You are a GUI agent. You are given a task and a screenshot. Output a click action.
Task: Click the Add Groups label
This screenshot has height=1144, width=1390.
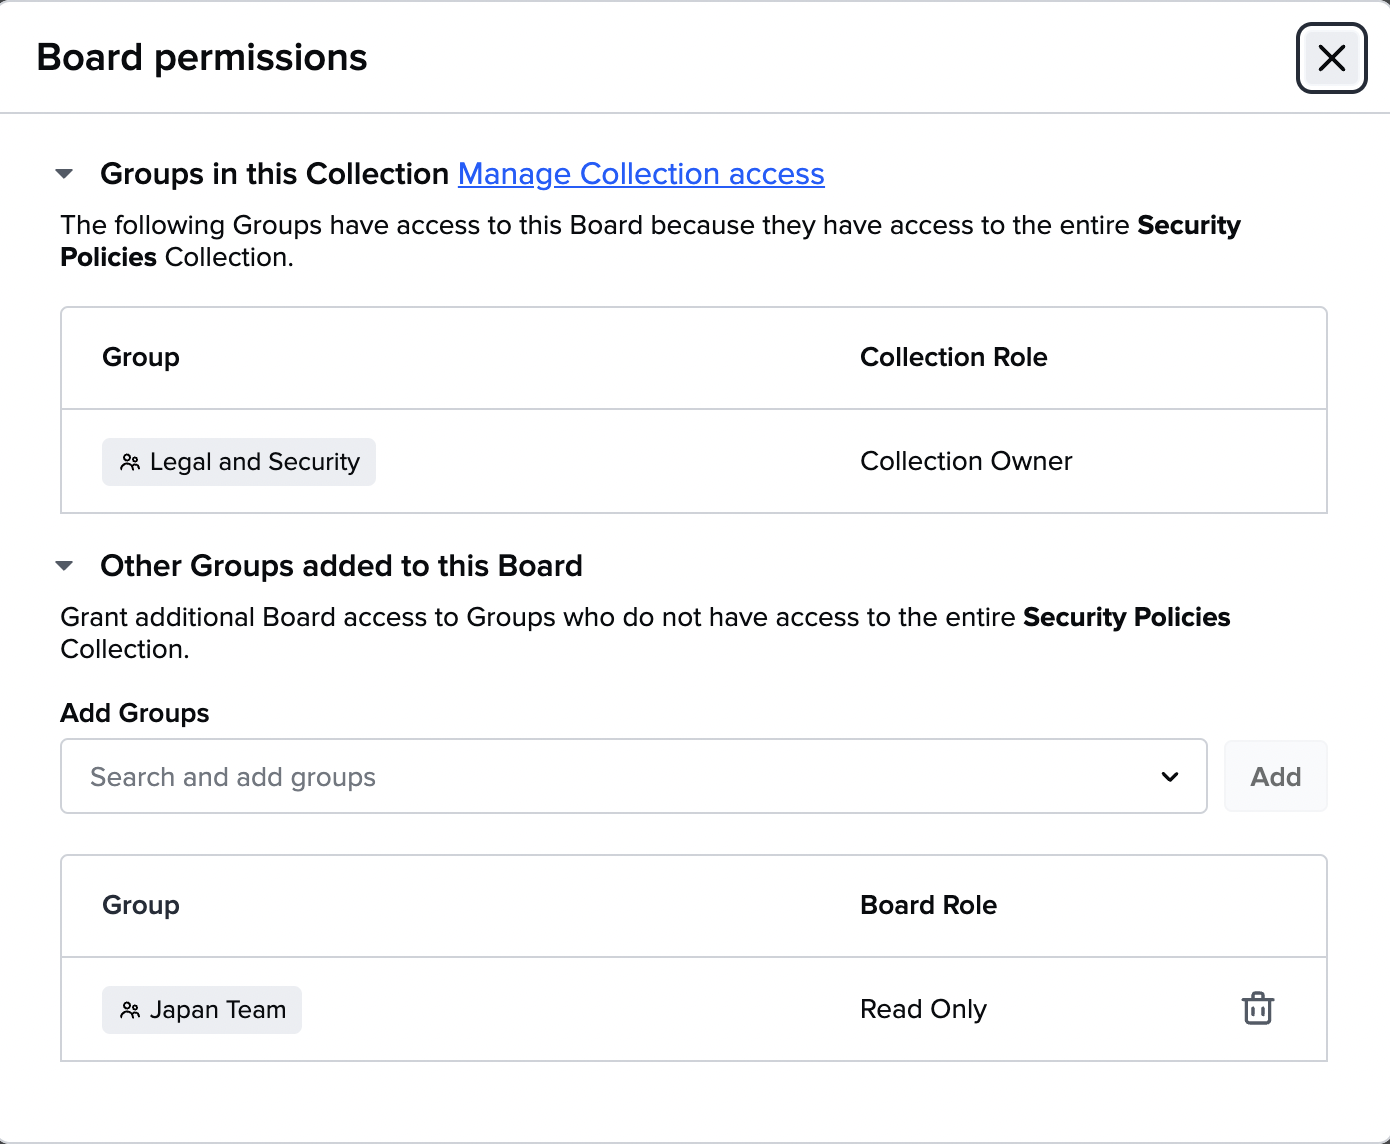pyautogui.click(x=135, y=713)
